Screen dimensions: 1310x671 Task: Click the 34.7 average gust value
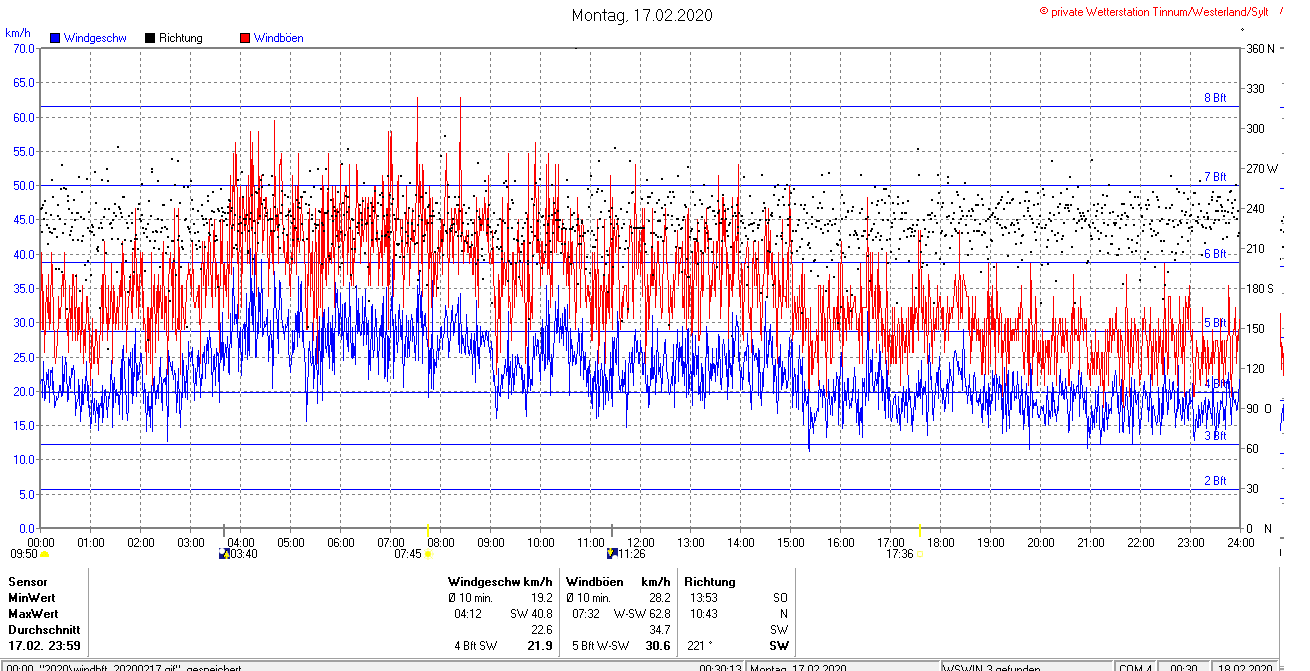coord(659,630)
